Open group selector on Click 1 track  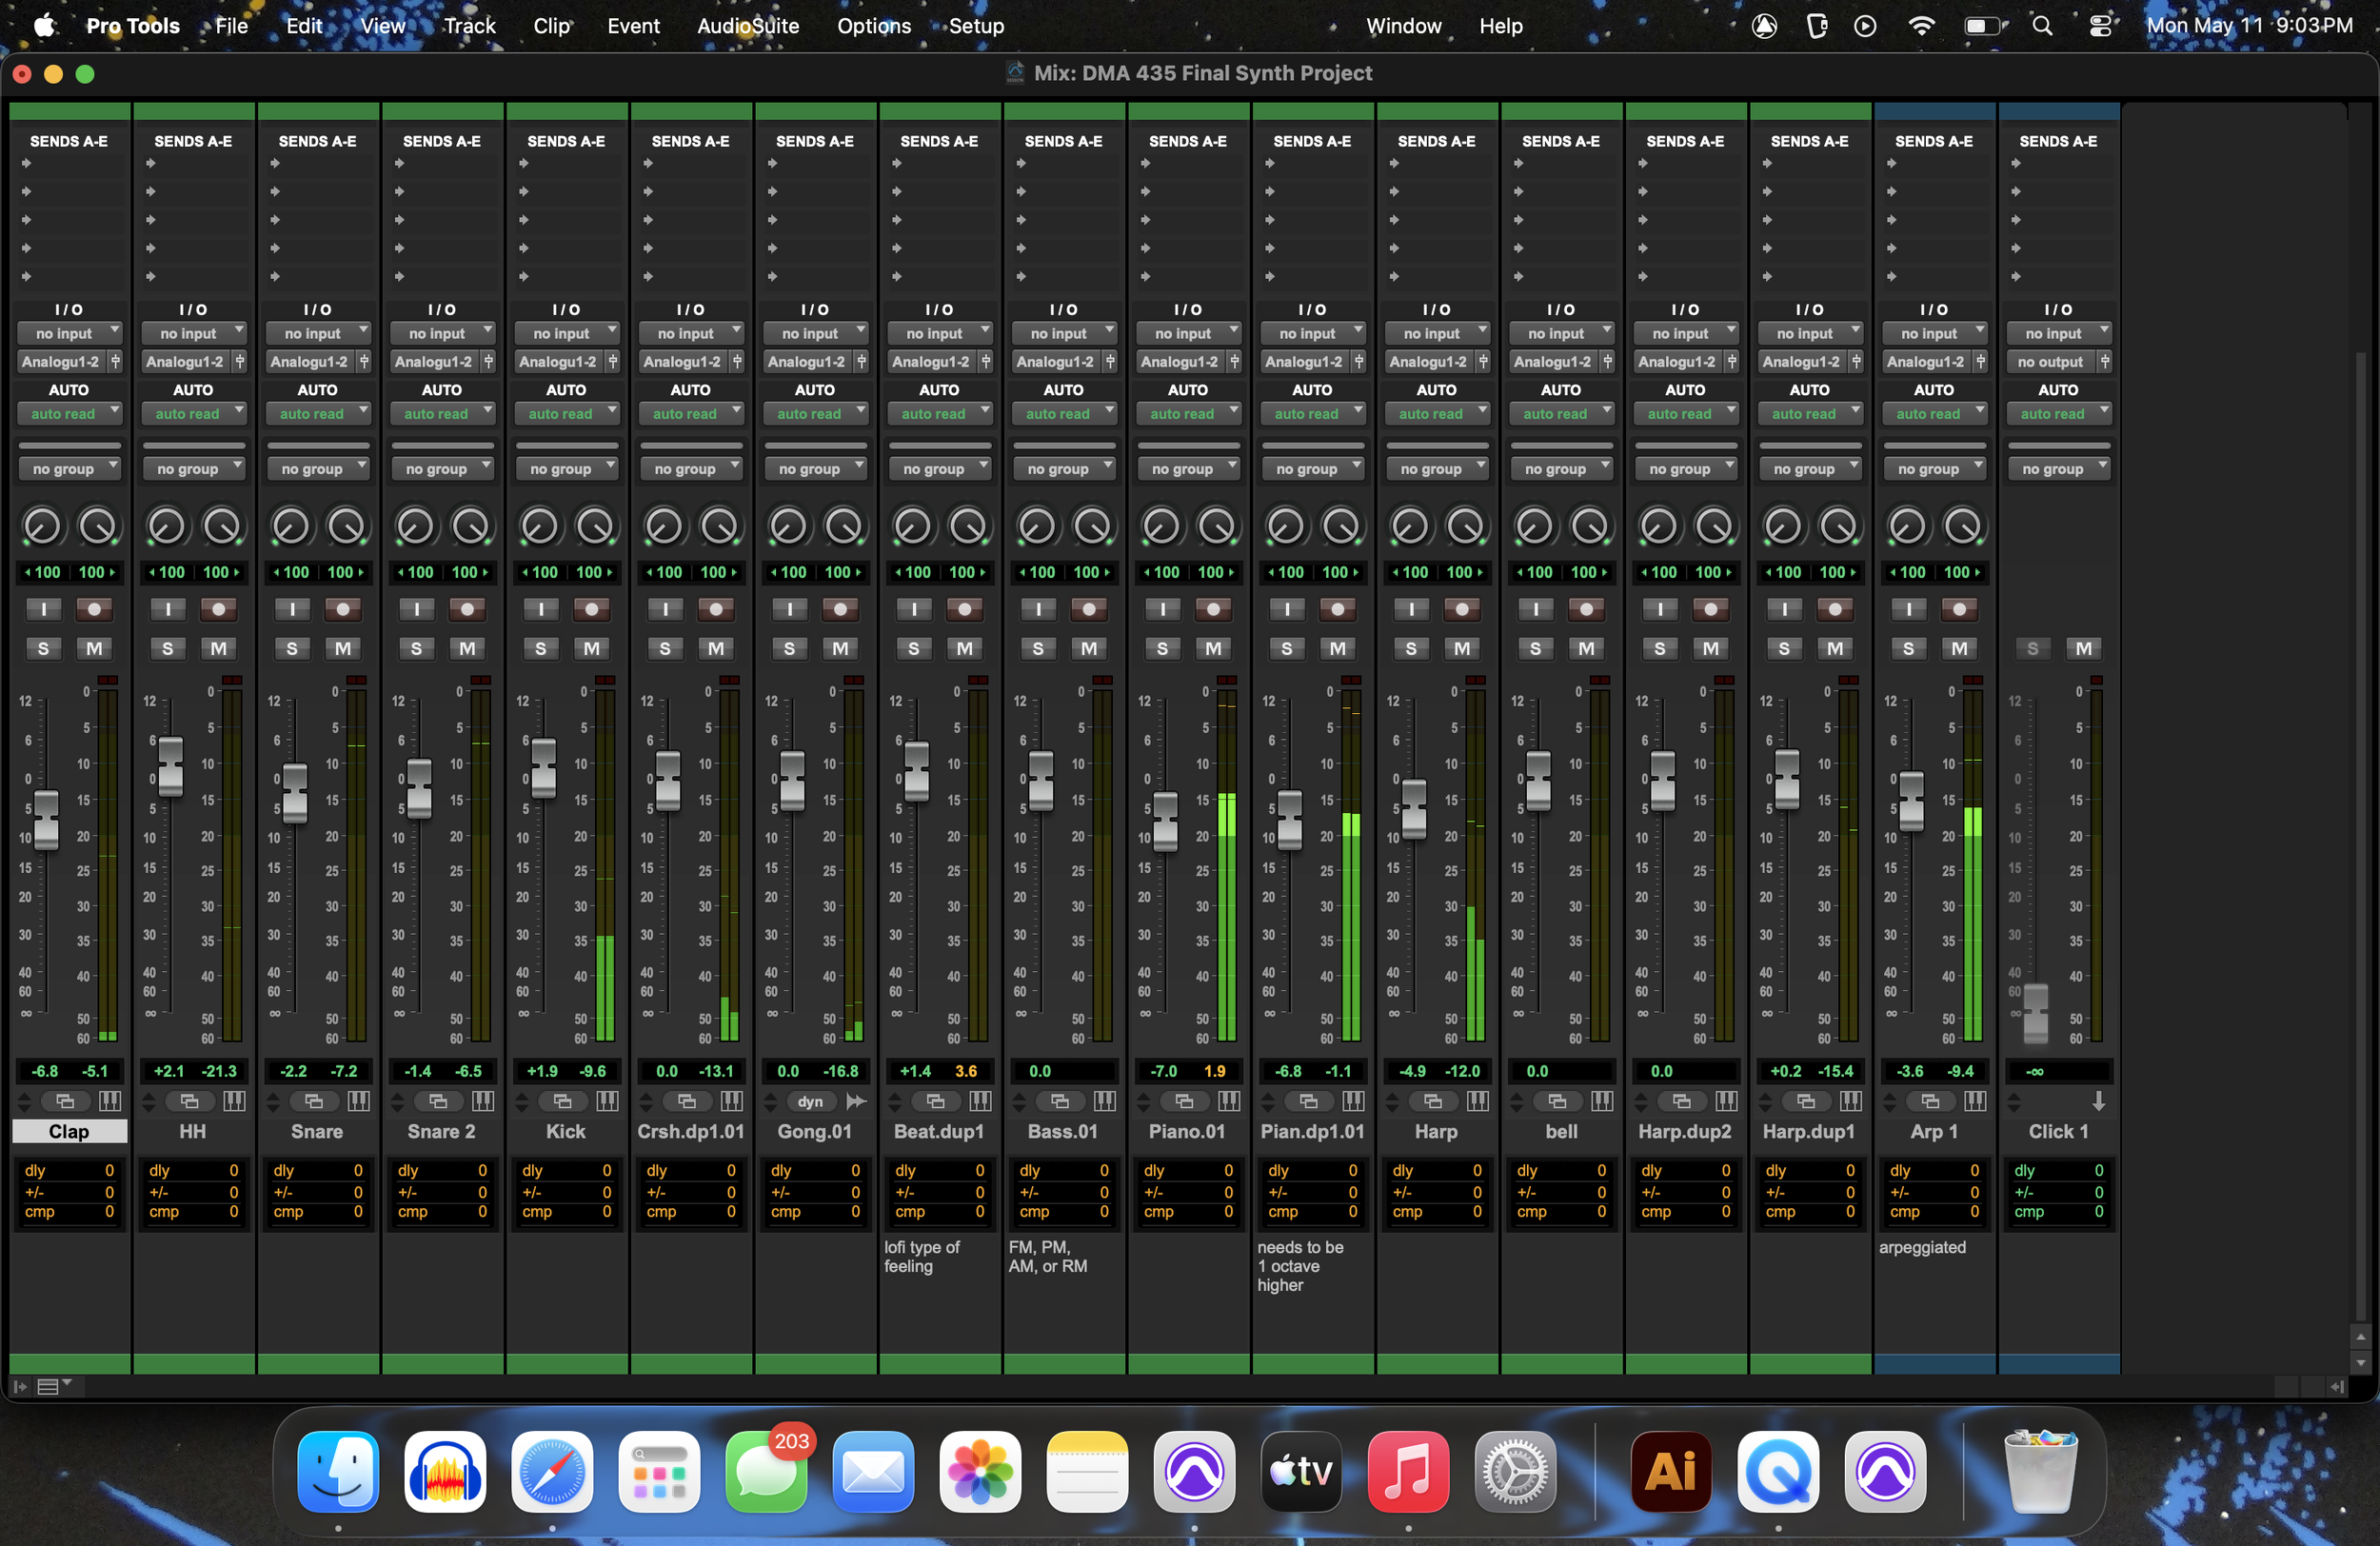click(x=2058, y=468)
